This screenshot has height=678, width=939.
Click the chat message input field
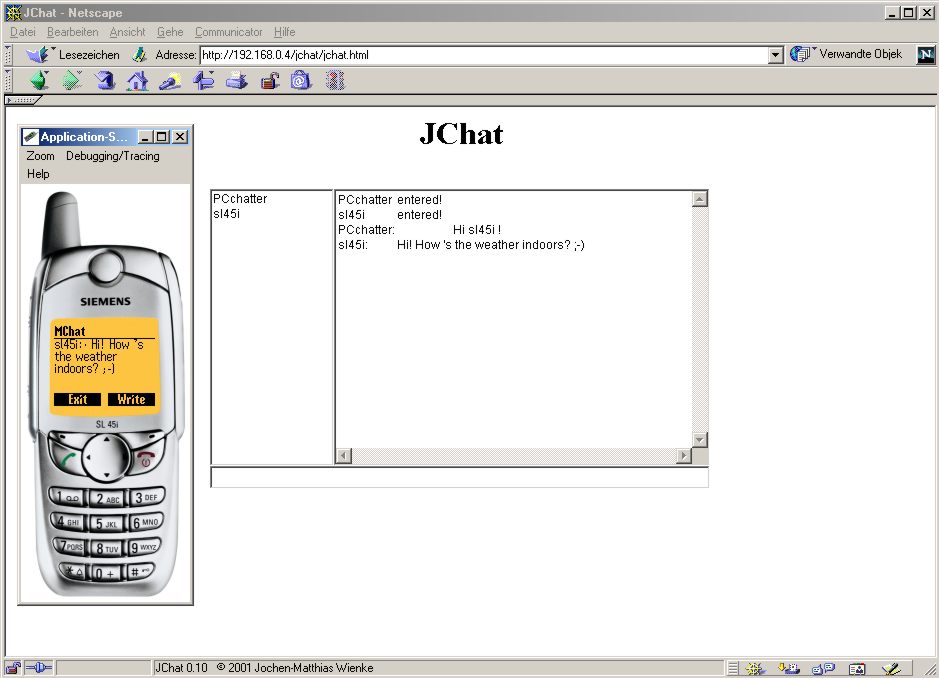[x=459, y=478]
